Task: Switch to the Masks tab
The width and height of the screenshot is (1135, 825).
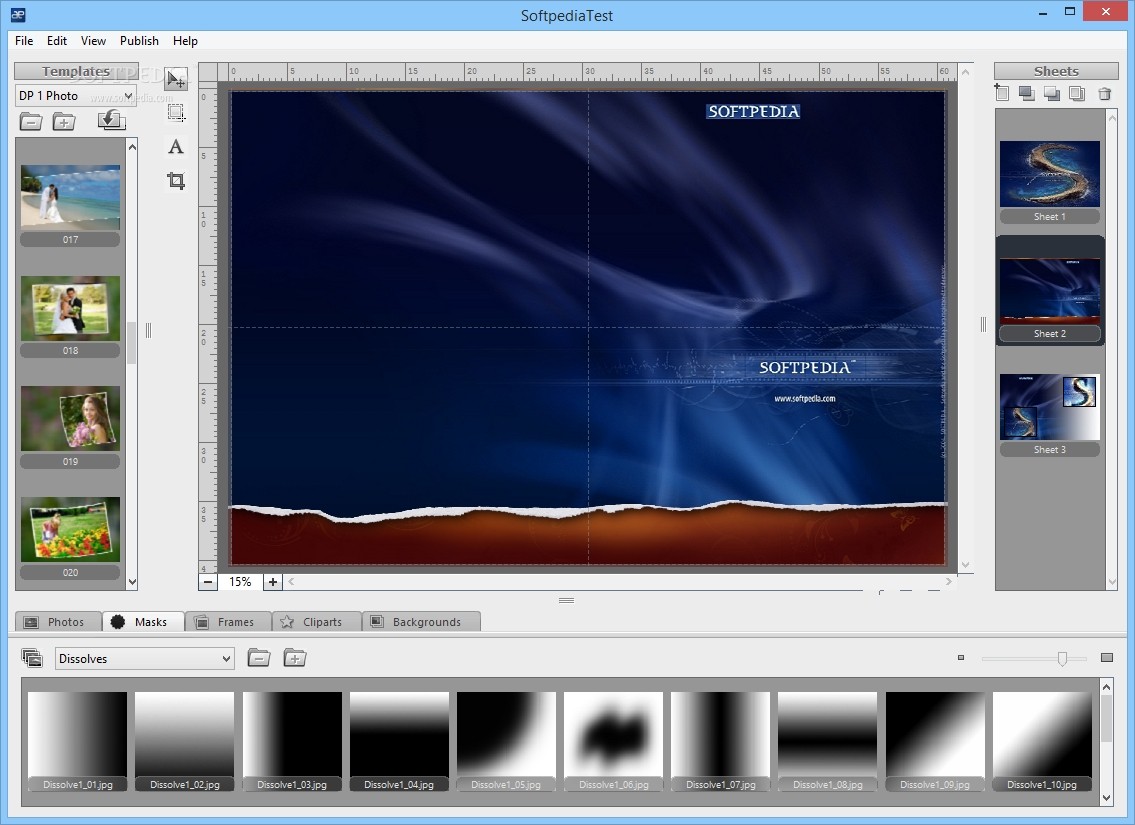Action: pyautogui.click(x=143, y=622)
